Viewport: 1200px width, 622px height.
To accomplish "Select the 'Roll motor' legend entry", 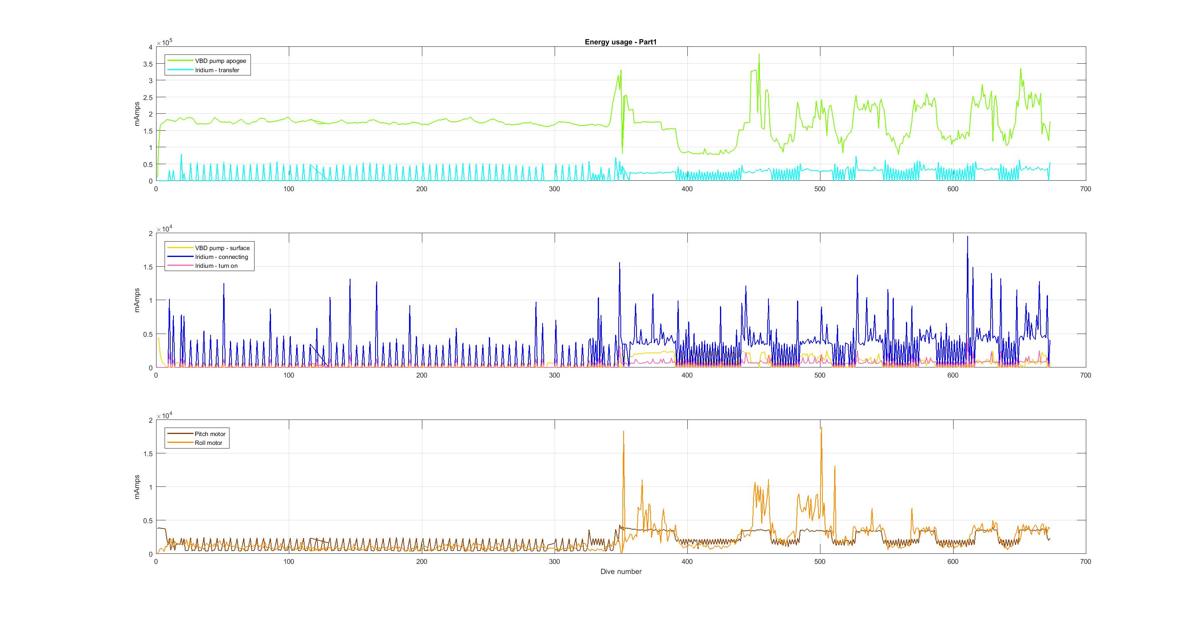I will (x=209, y=442).
